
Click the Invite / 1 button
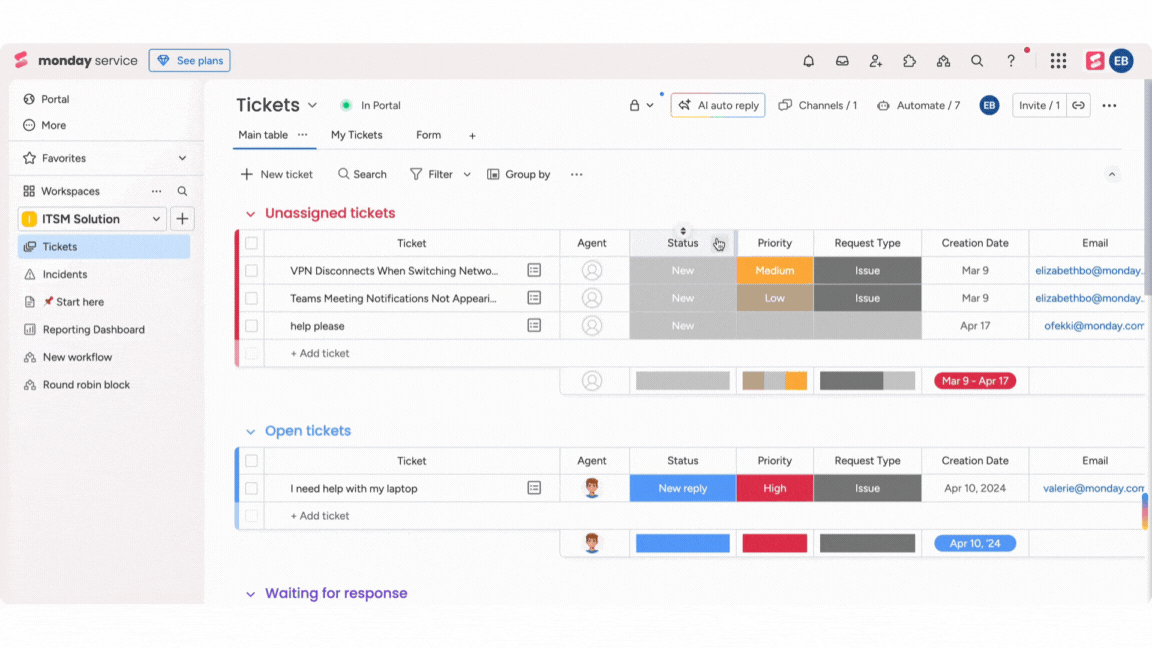click(1039, 105)
